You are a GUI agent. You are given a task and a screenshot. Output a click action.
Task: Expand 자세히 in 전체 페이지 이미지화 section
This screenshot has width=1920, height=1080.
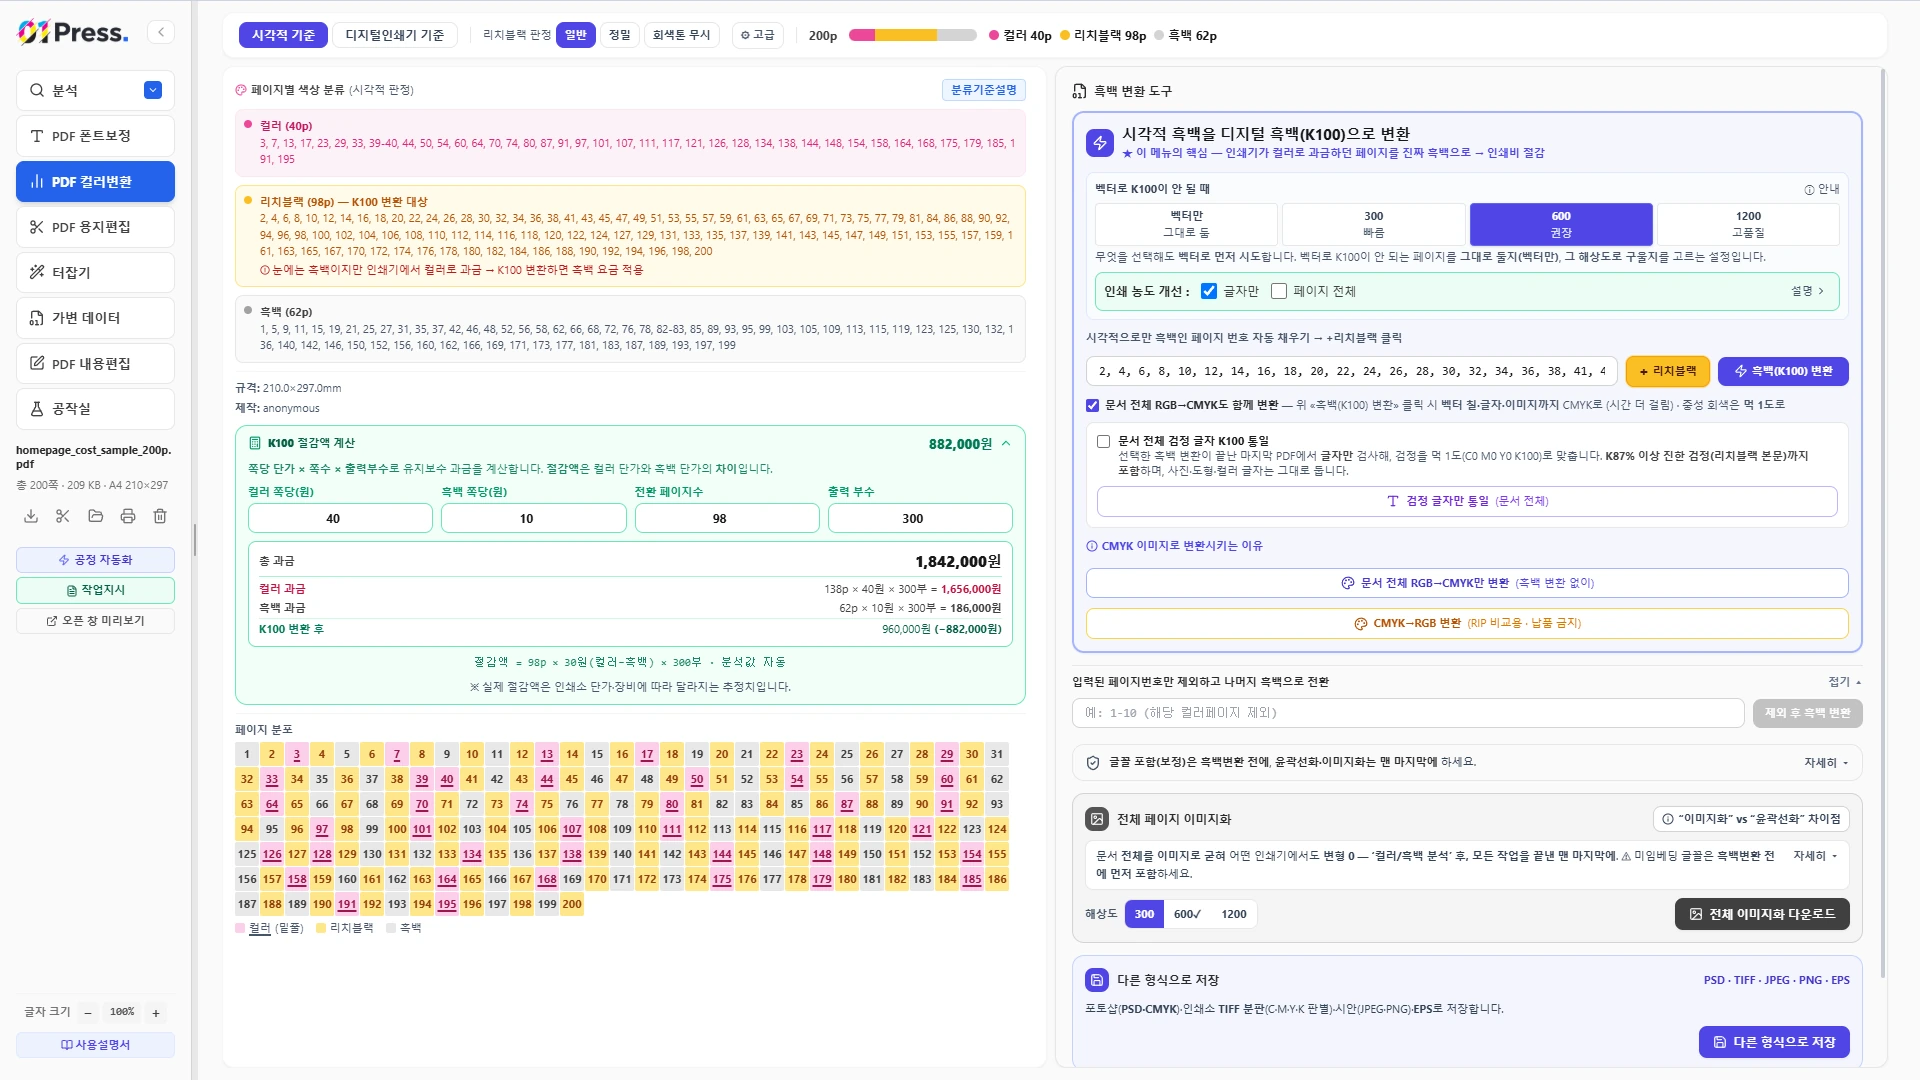click(x=1815, y=856)
